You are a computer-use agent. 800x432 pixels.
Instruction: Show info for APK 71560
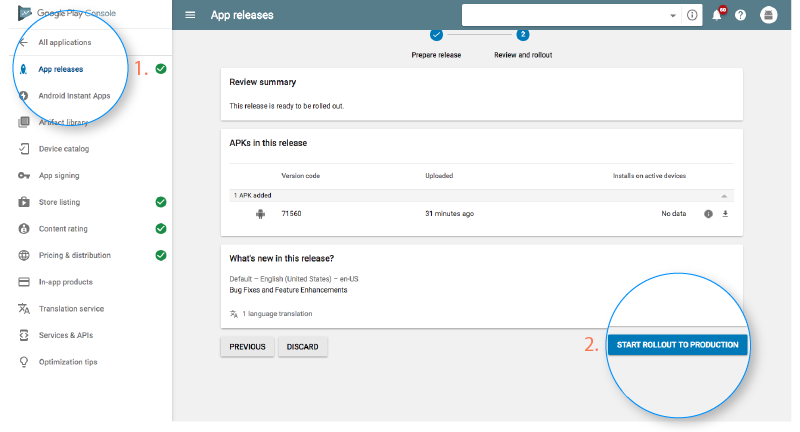[708, 213]
